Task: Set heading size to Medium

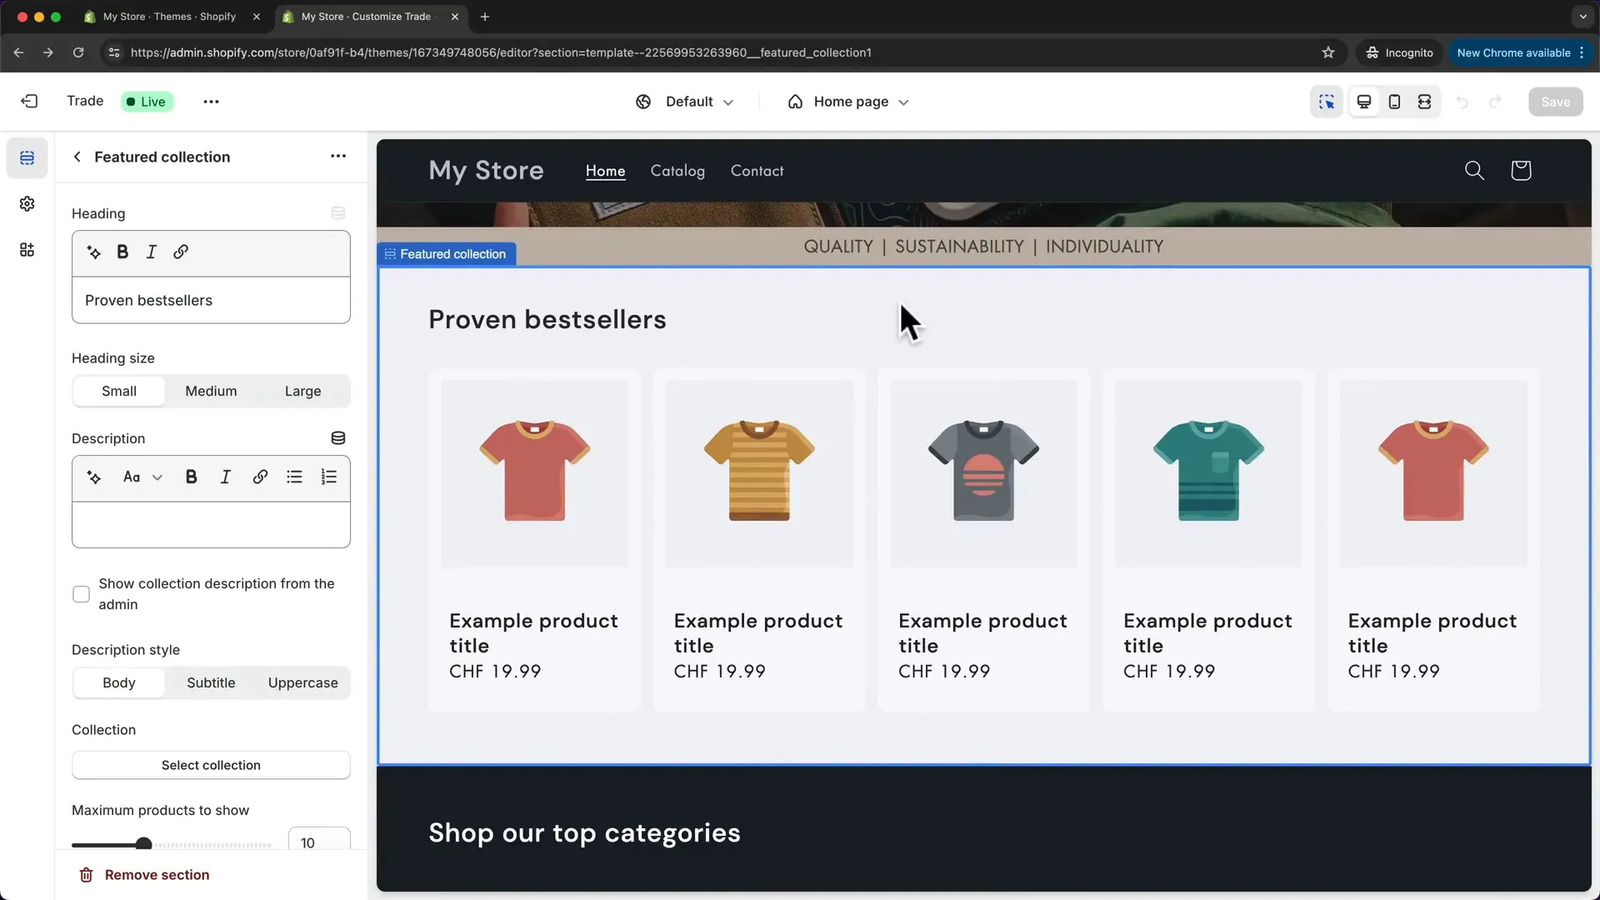Action: click(x=211, y=391)
